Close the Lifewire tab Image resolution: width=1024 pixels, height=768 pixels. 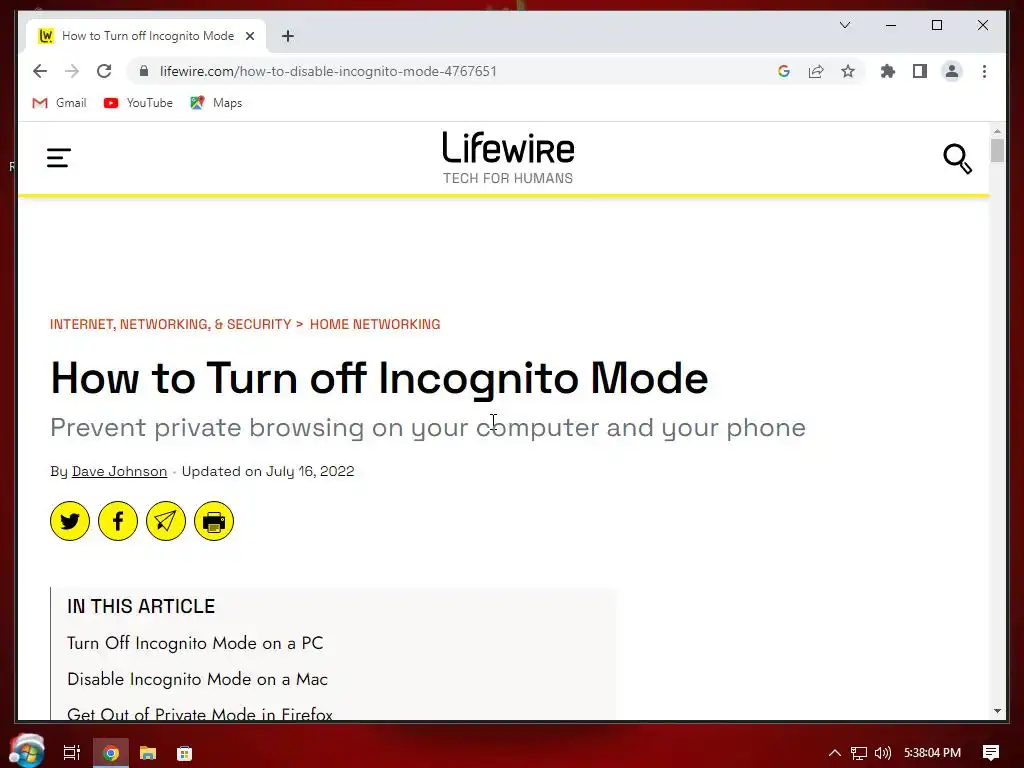[249, 36]
